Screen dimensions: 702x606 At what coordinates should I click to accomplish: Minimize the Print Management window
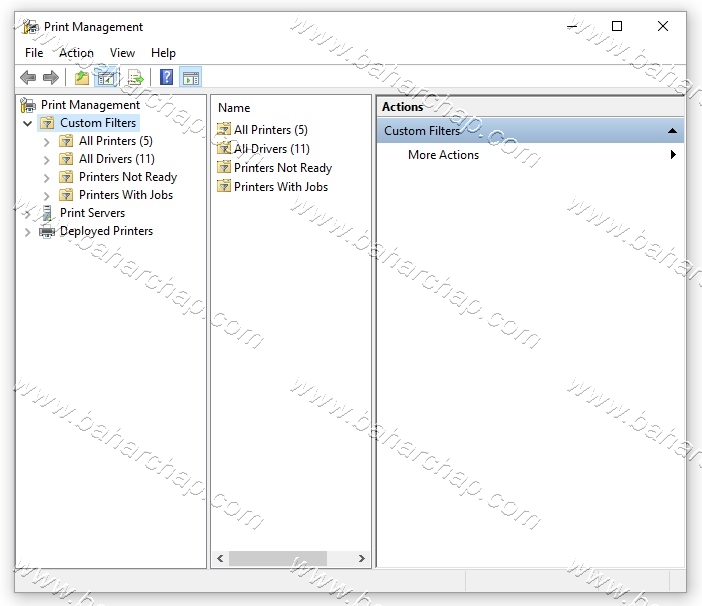point(572,26)
